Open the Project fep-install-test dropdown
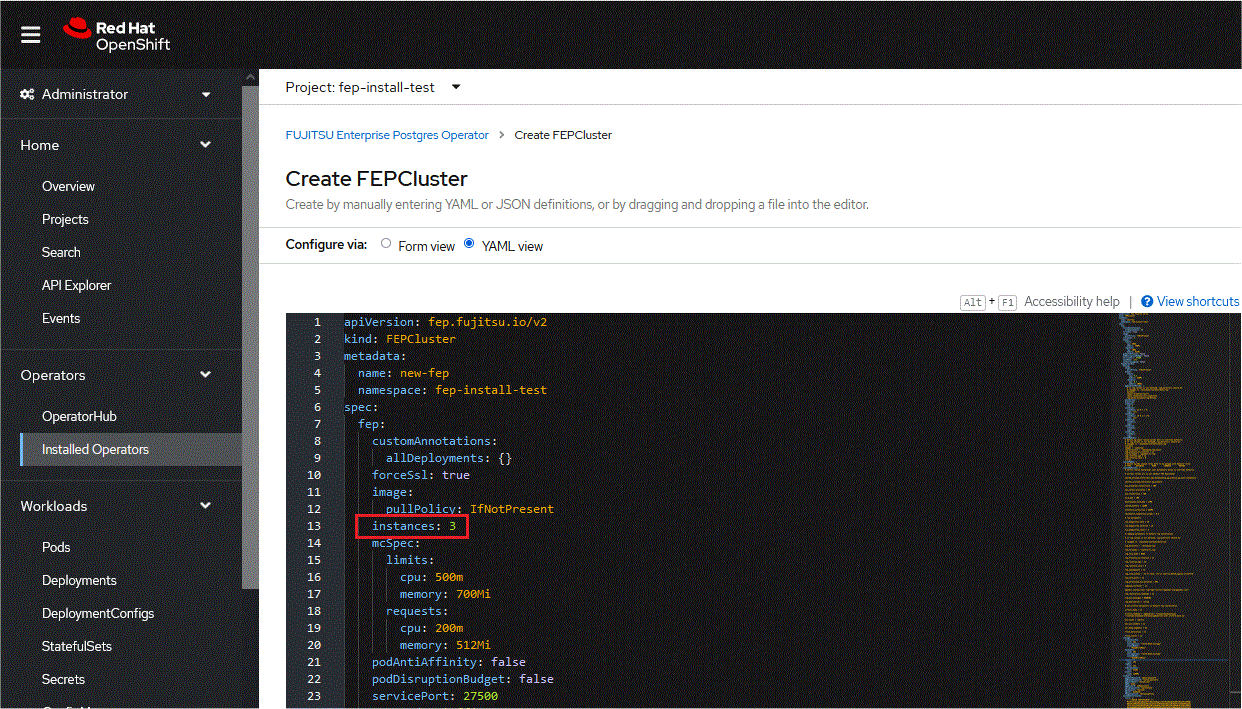The height and width of the screenshot is (709, 1242). 373,87
